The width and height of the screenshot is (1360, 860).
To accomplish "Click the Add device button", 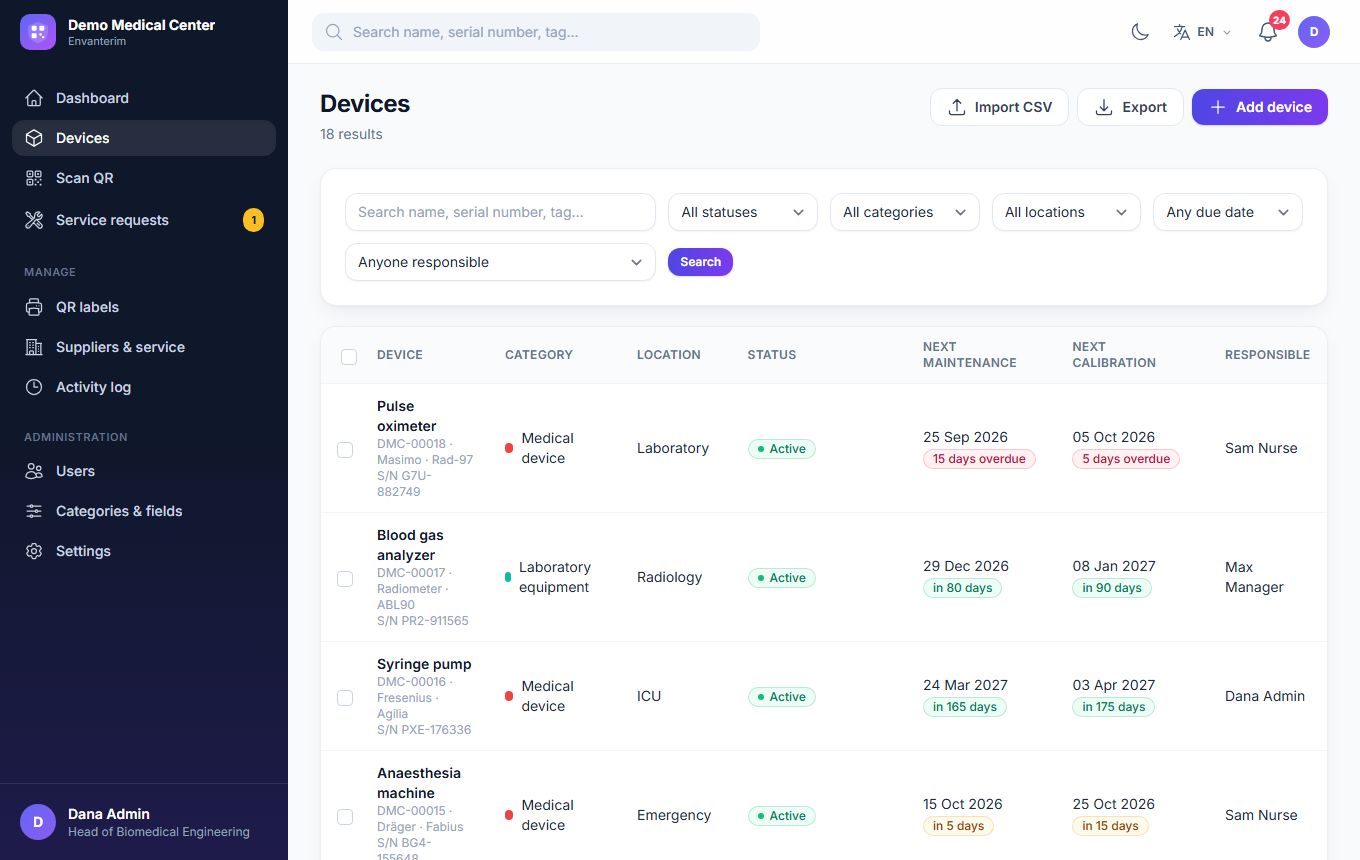I will [1260, 107].
